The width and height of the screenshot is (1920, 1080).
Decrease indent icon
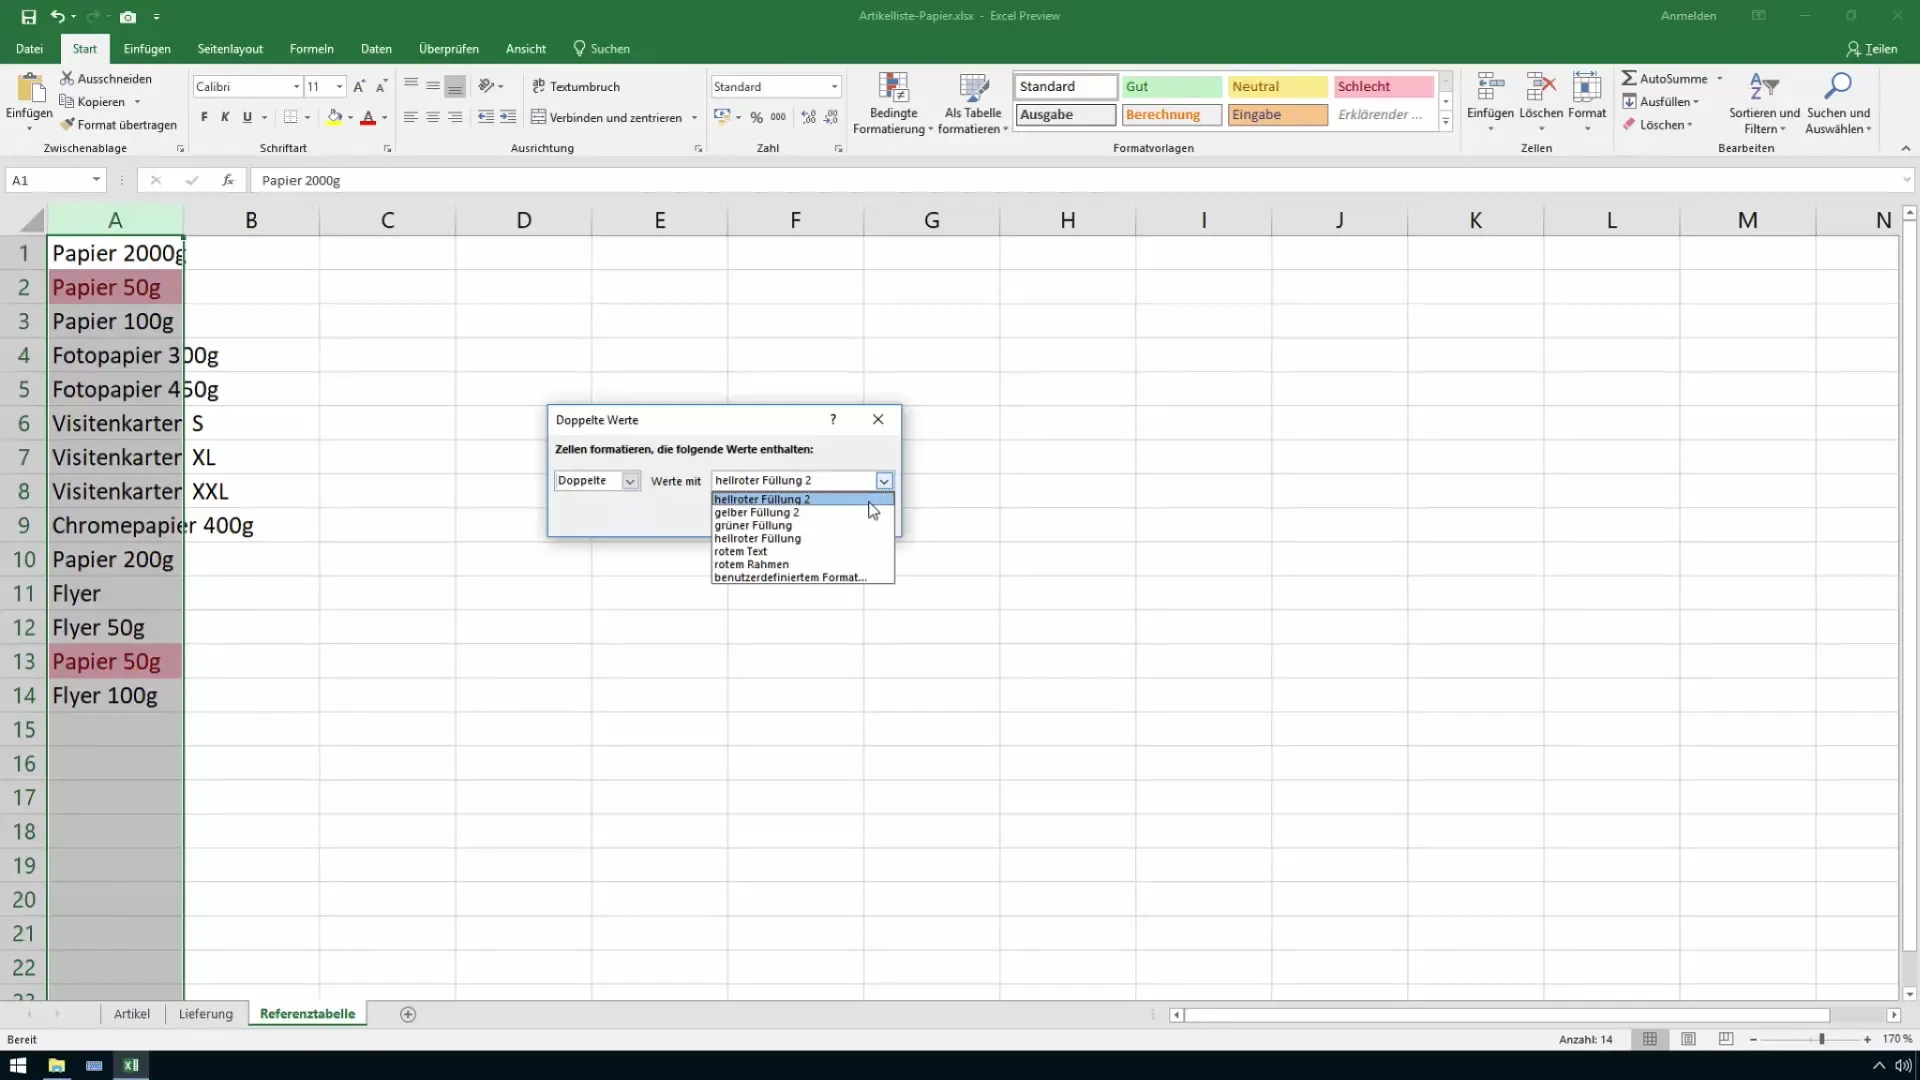coord(486,117)
